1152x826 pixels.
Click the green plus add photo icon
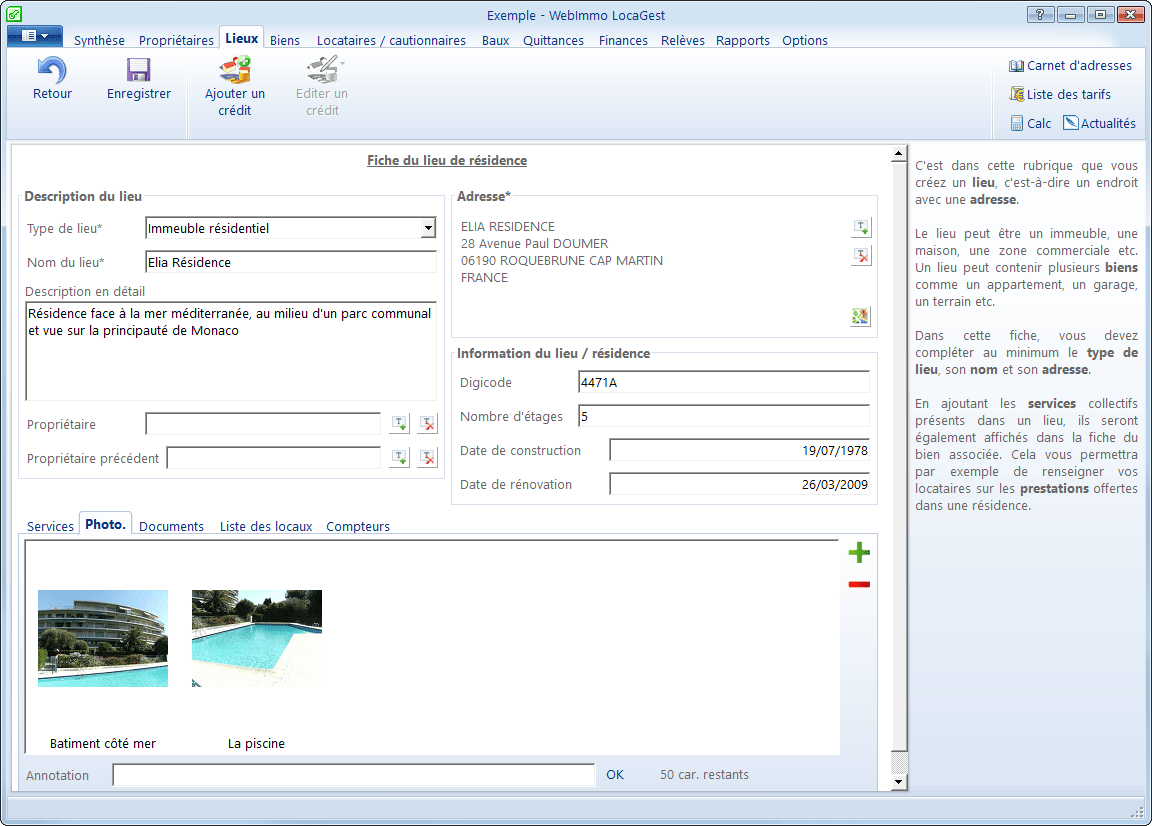859,553
